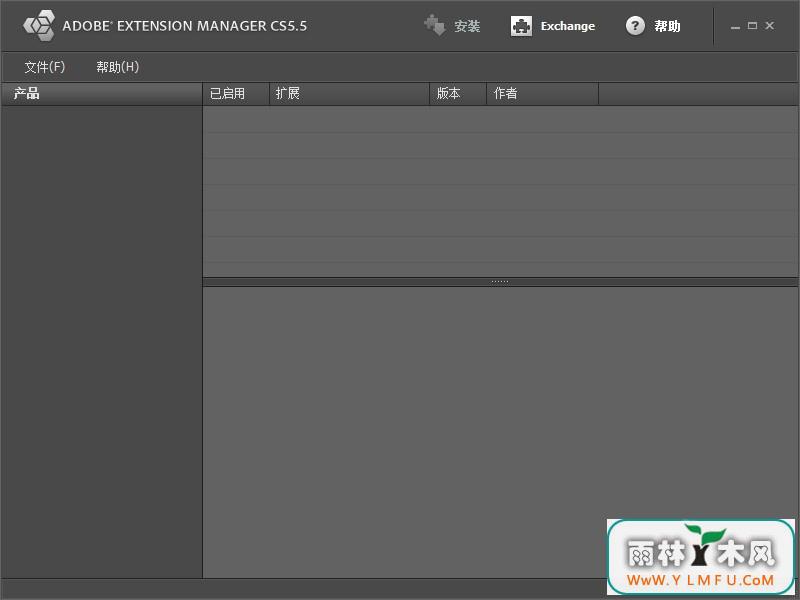
Task: Sort by the 已启用 enabled column
Action: (x=236, y=93)
